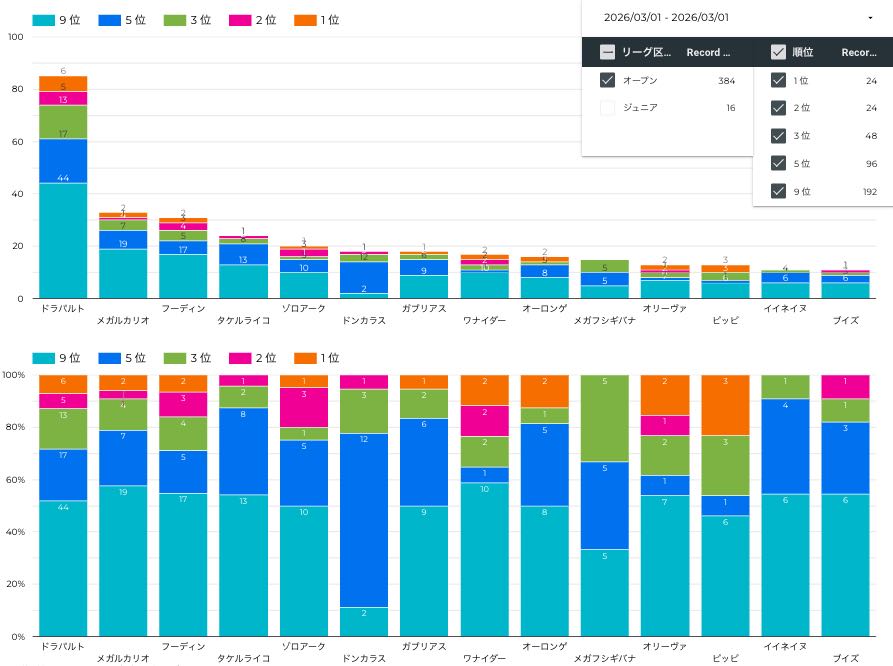Uncheck the 2位 filter checkbox
Viewport: 893px width, 666px height.
pos(778,108)
